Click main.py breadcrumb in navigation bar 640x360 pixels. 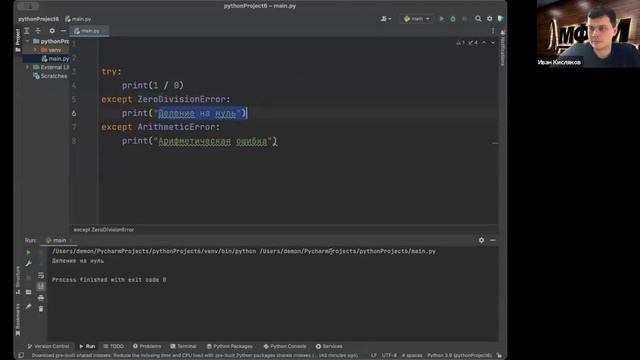[x=78, y=19]
